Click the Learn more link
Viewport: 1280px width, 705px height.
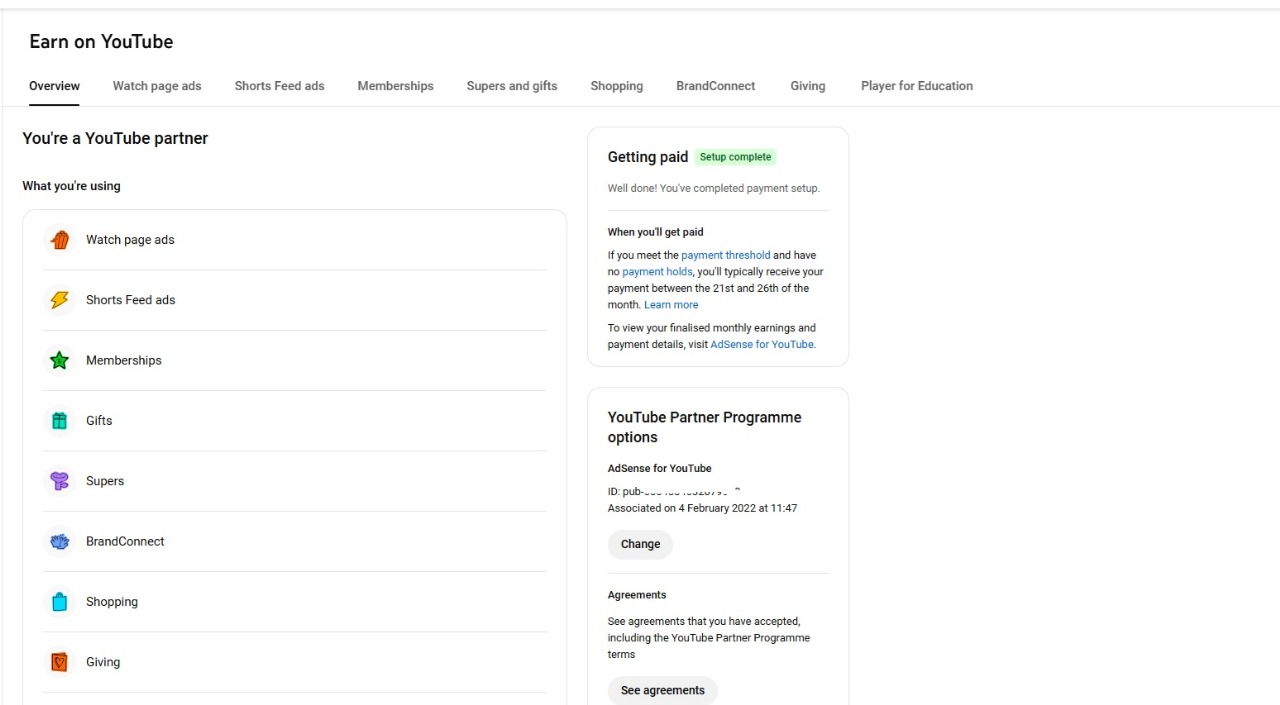(671, 305)
